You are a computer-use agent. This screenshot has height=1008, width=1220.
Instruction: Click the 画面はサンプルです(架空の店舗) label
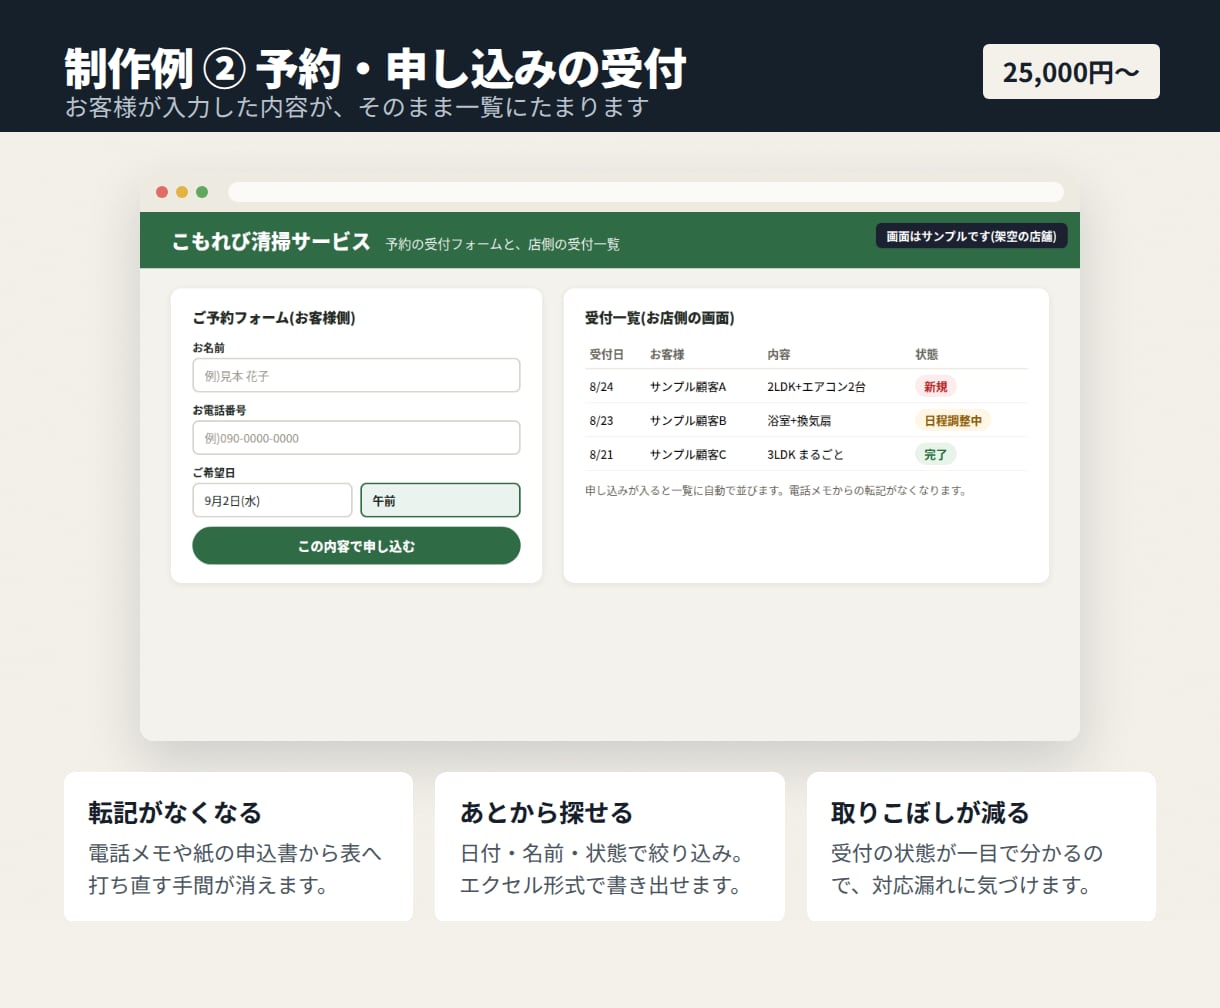(x=972, y=236)
